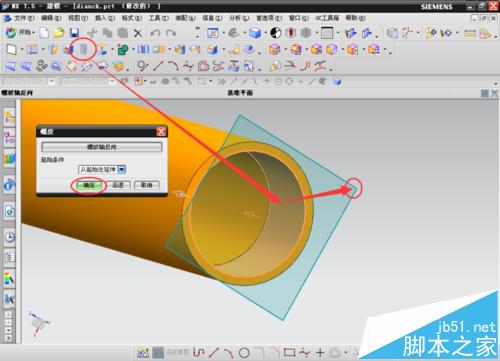This screenshot has width=500, height=361.
Task: Click the green hole feature icon
Action: pyautogui.click(x=123, y=50)
